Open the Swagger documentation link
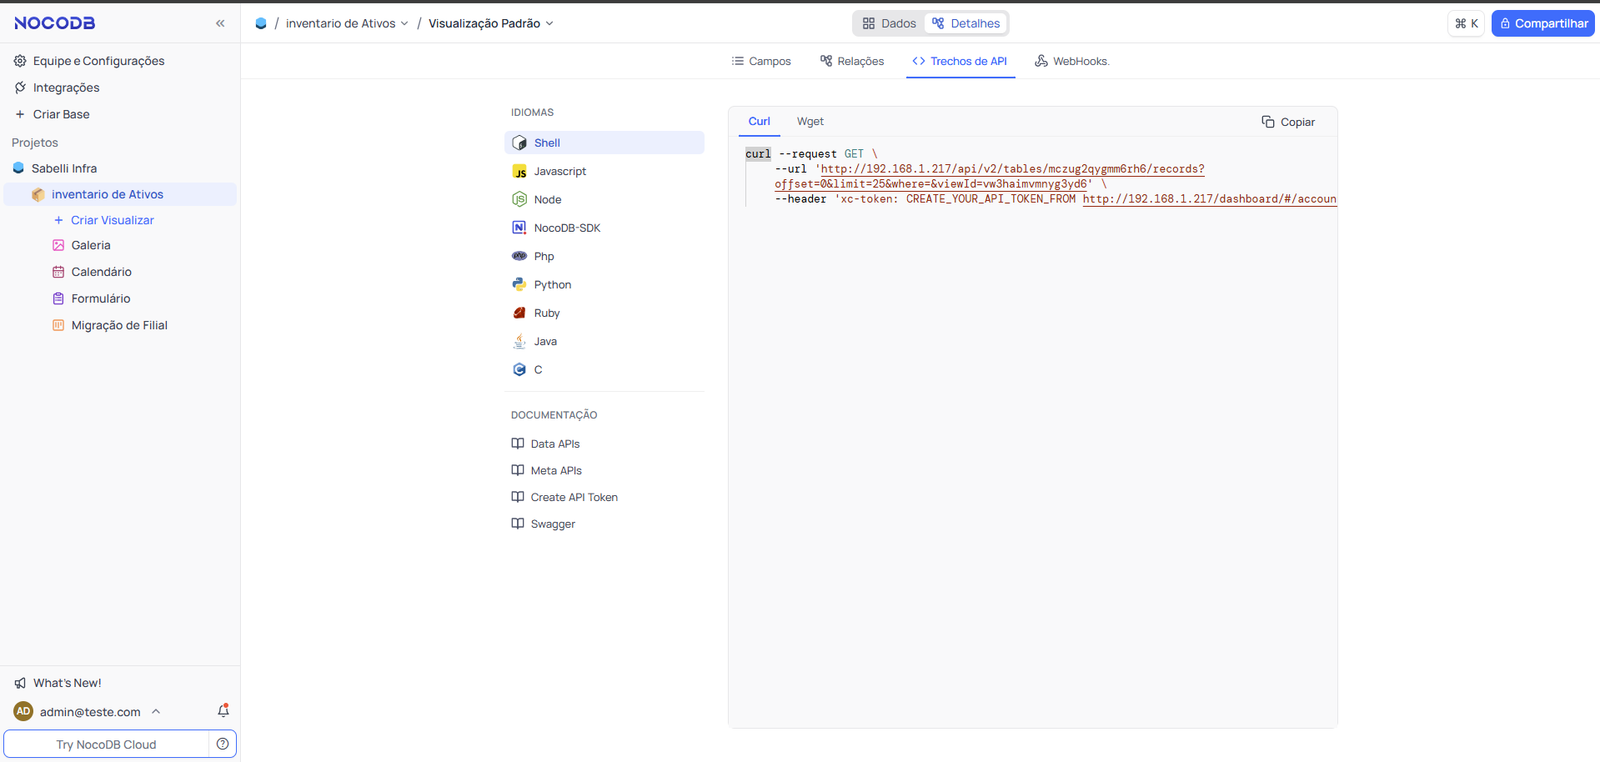Viewport: 1600px width, 762px height. tap(552, 524)
